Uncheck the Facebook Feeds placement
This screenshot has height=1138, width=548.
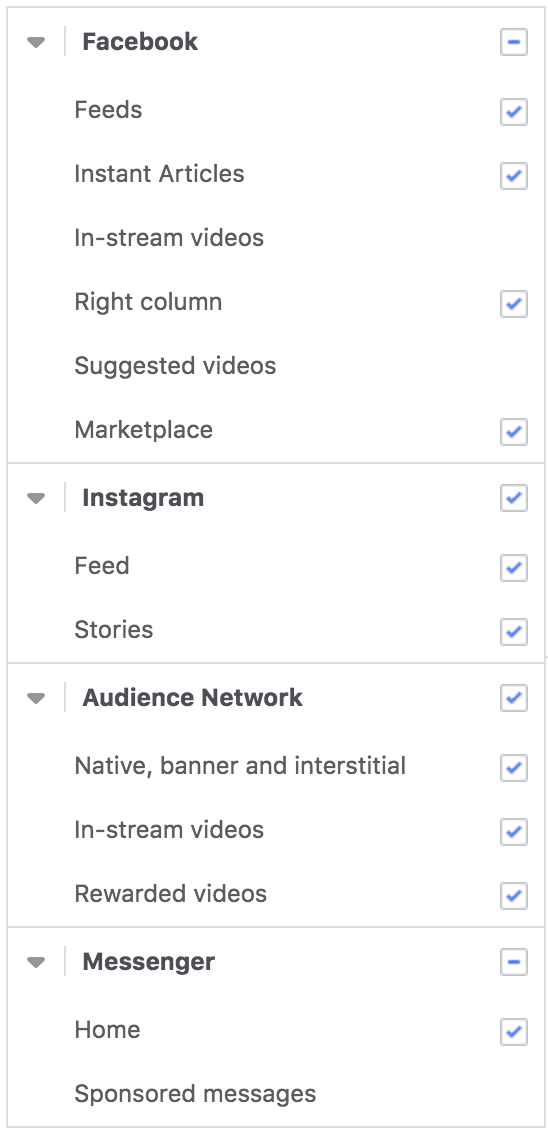(514, 112)
